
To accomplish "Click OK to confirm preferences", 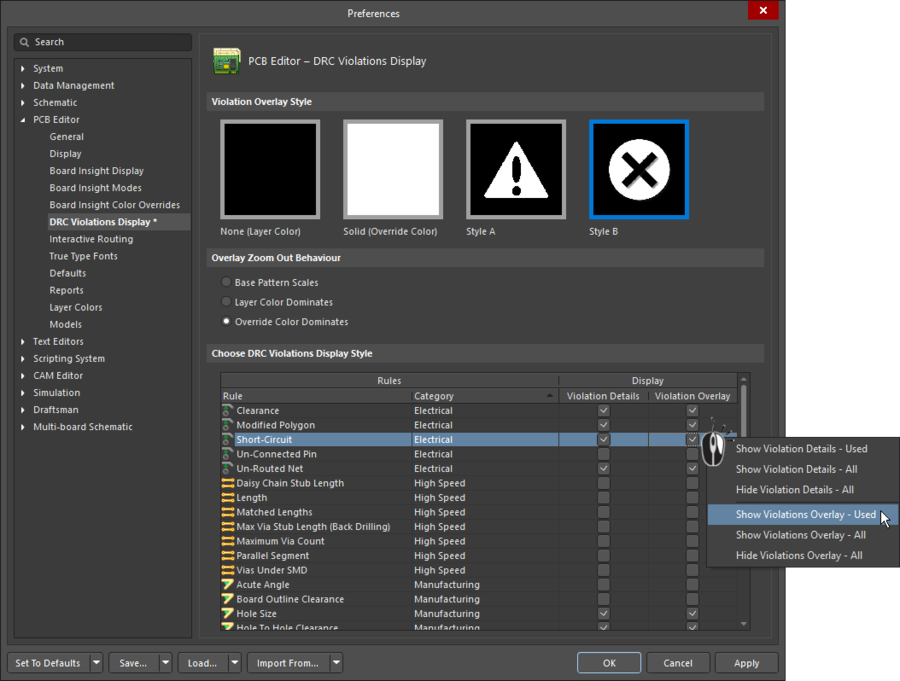I will click(x=608, y=663).
